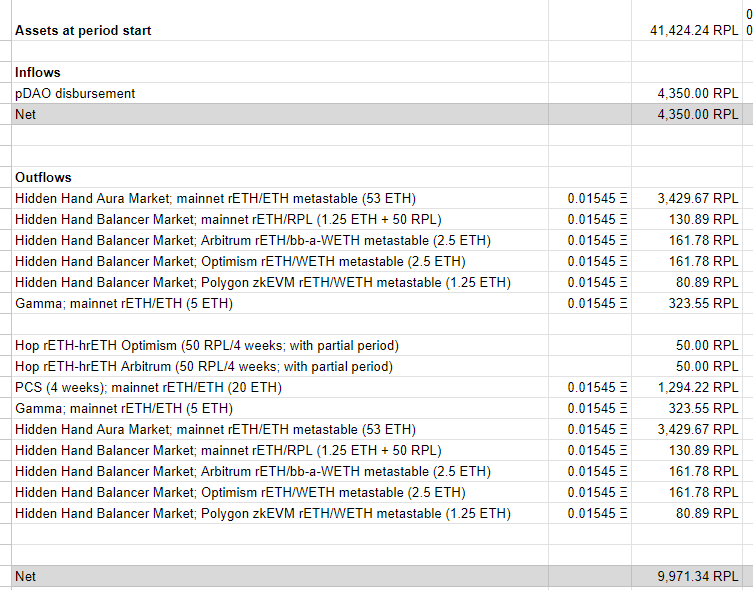Click 0.01545 Ξ in the row directly under Outflows

pos(597,198)
